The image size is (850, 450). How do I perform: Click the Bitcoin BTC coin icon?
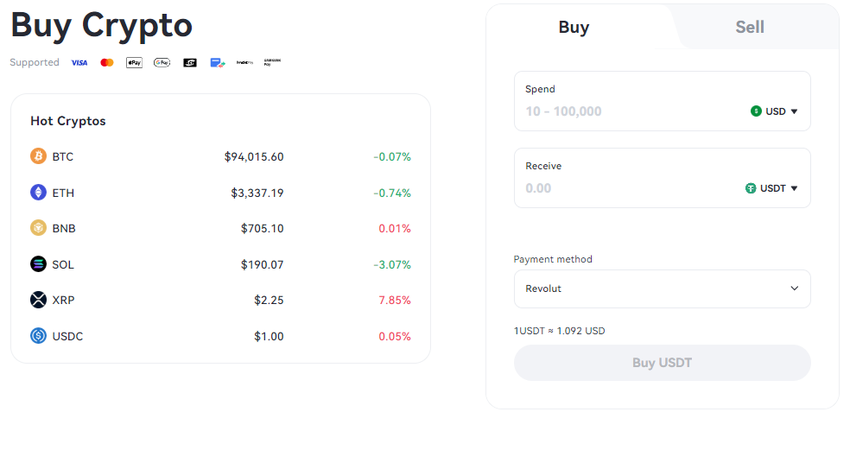[38, 156]
